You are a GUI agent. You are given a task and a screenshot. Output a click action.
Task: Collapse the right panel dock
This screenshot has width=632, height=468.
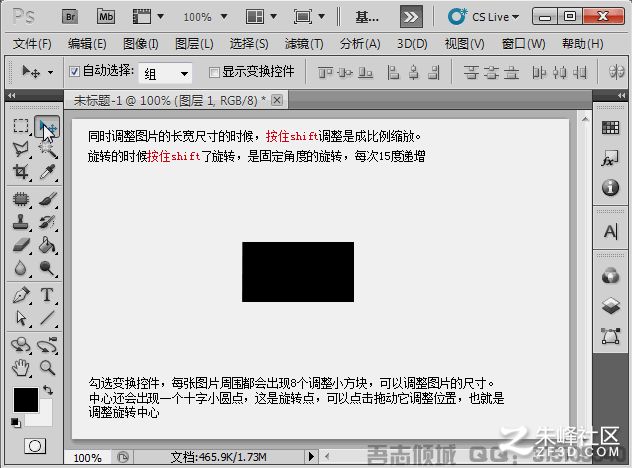click(621, 96)
